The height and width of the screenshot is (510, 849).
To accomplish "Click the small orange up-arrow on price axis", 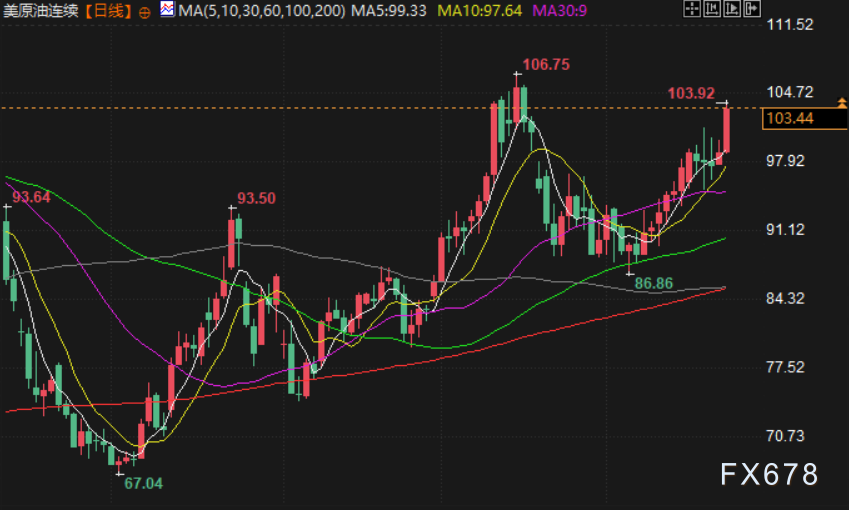I will coord(842,102).
